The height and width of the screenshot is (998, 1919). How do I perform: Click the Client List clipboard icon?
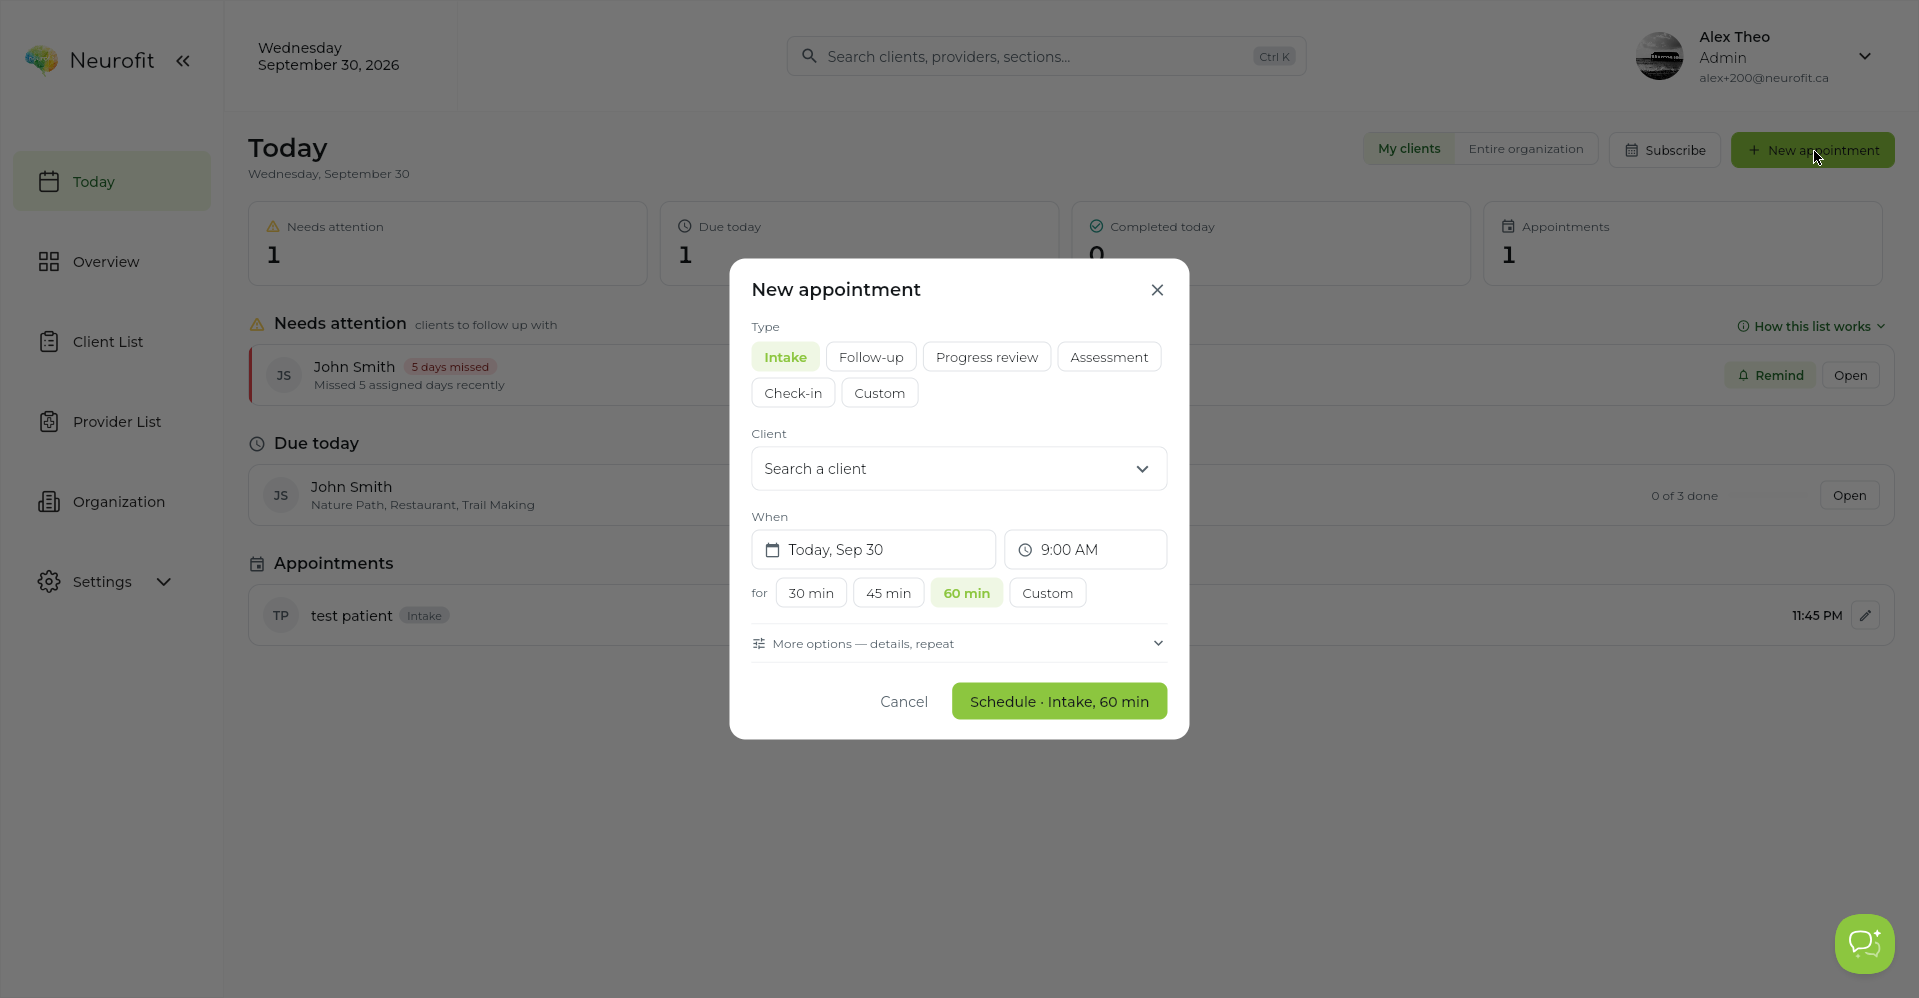[x=49, y=341]
